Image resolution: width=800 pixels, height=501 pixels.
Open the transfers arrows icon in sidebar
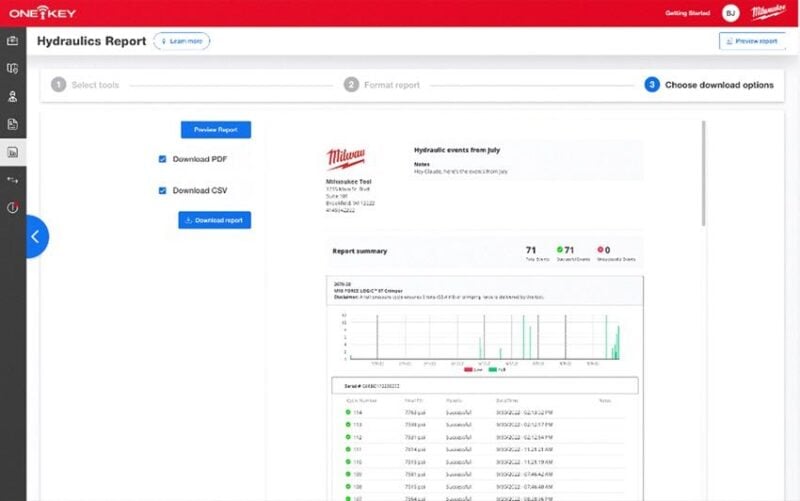click(x=13, y=180)
